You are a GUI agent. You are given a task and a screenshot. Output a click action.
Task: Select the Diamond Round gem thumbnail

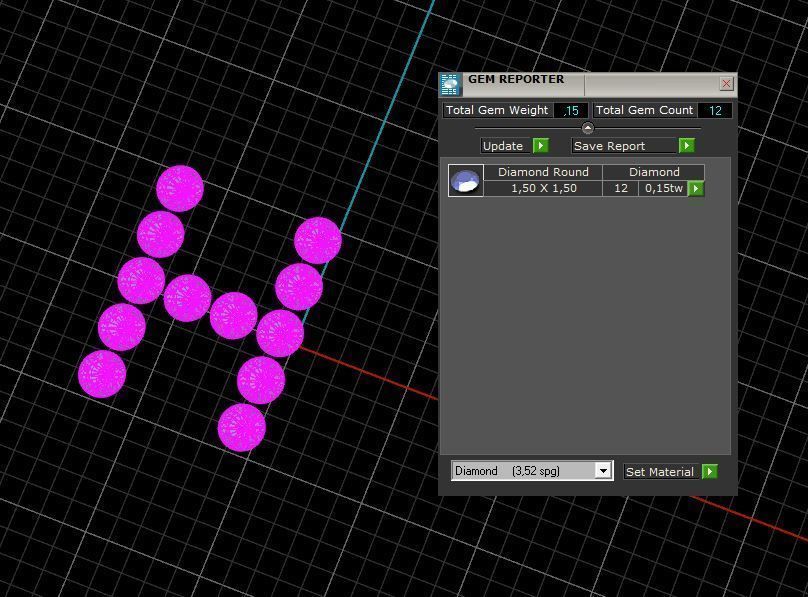click(466, 180)
